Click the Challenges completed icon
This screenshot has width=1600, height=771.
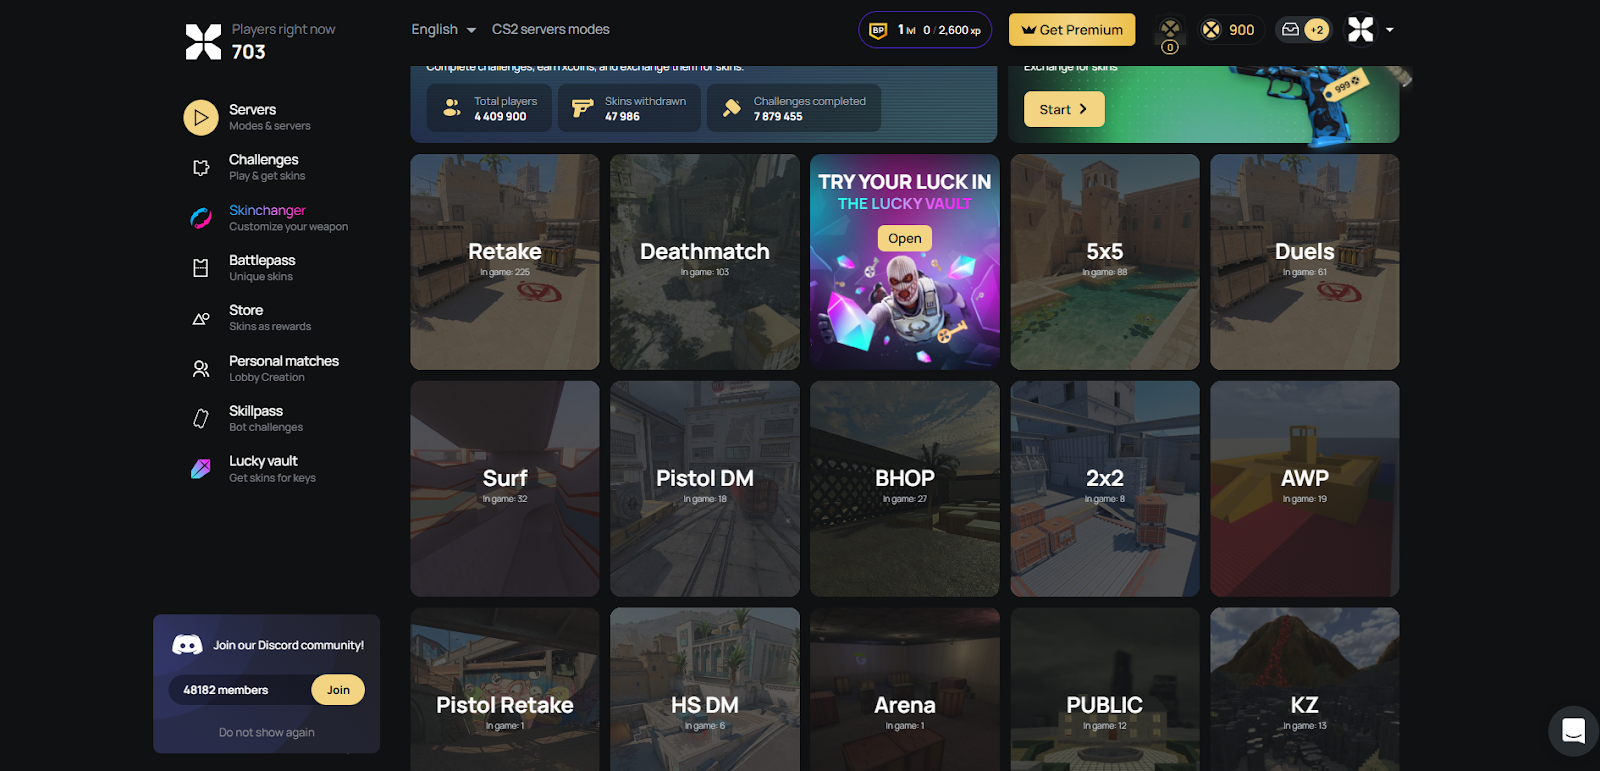pos(732,108)
